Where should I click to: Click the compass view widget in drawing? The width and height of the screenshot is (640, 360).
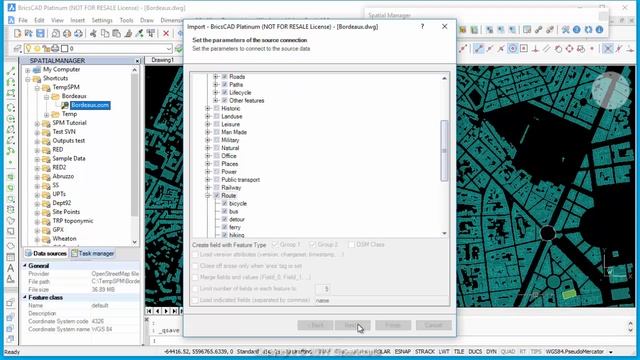pos(611,91)
